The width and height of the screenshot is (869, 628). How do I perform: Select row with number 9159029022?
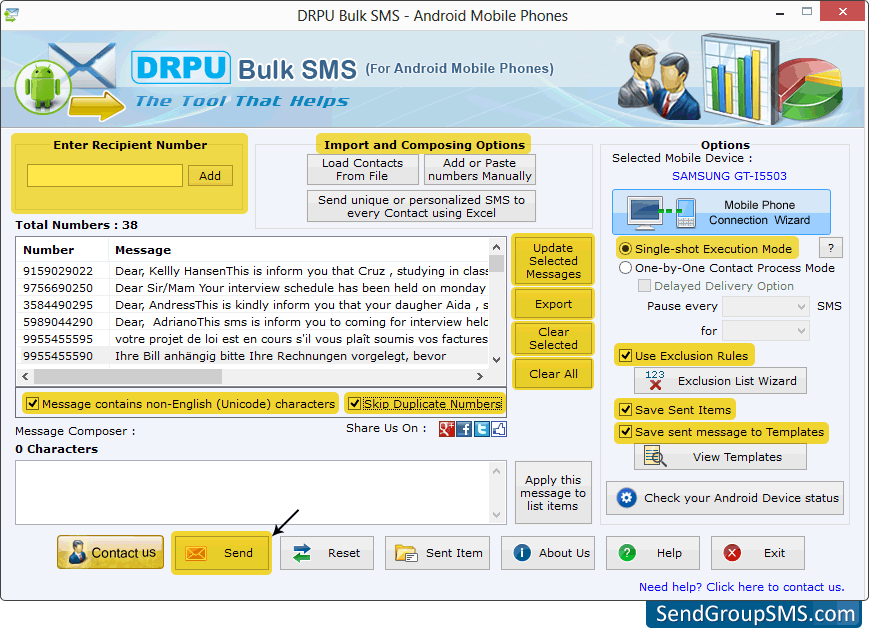pos(253,271)
